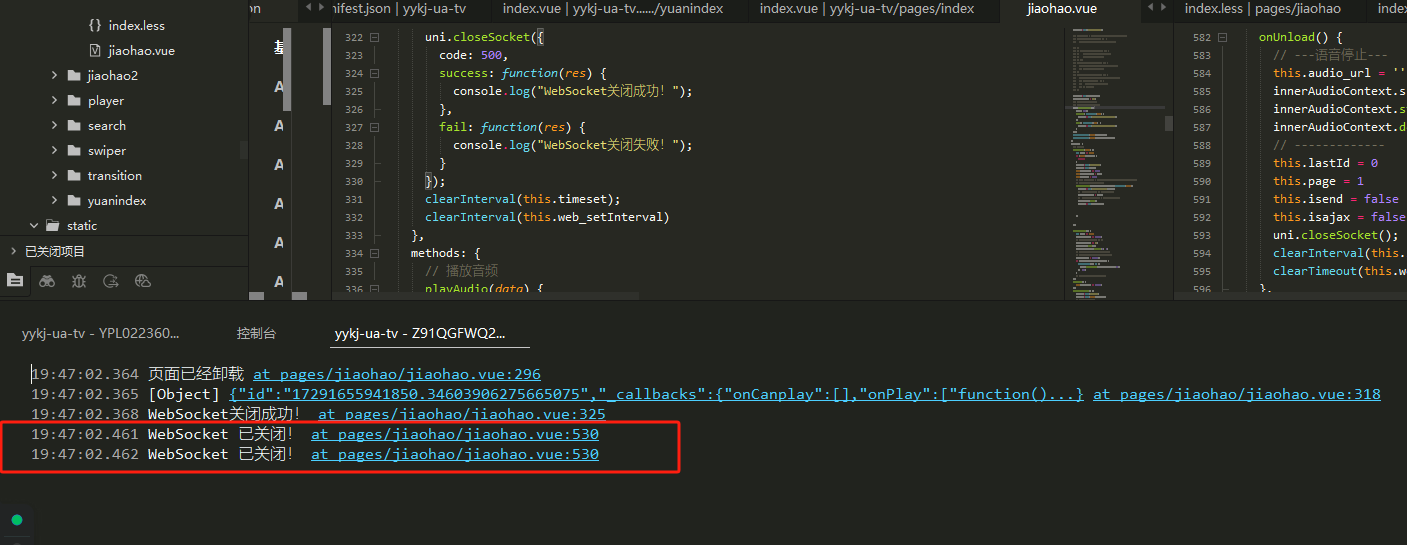
Task: Switch to the 控制台 console tab
Action: click(256, 333)
